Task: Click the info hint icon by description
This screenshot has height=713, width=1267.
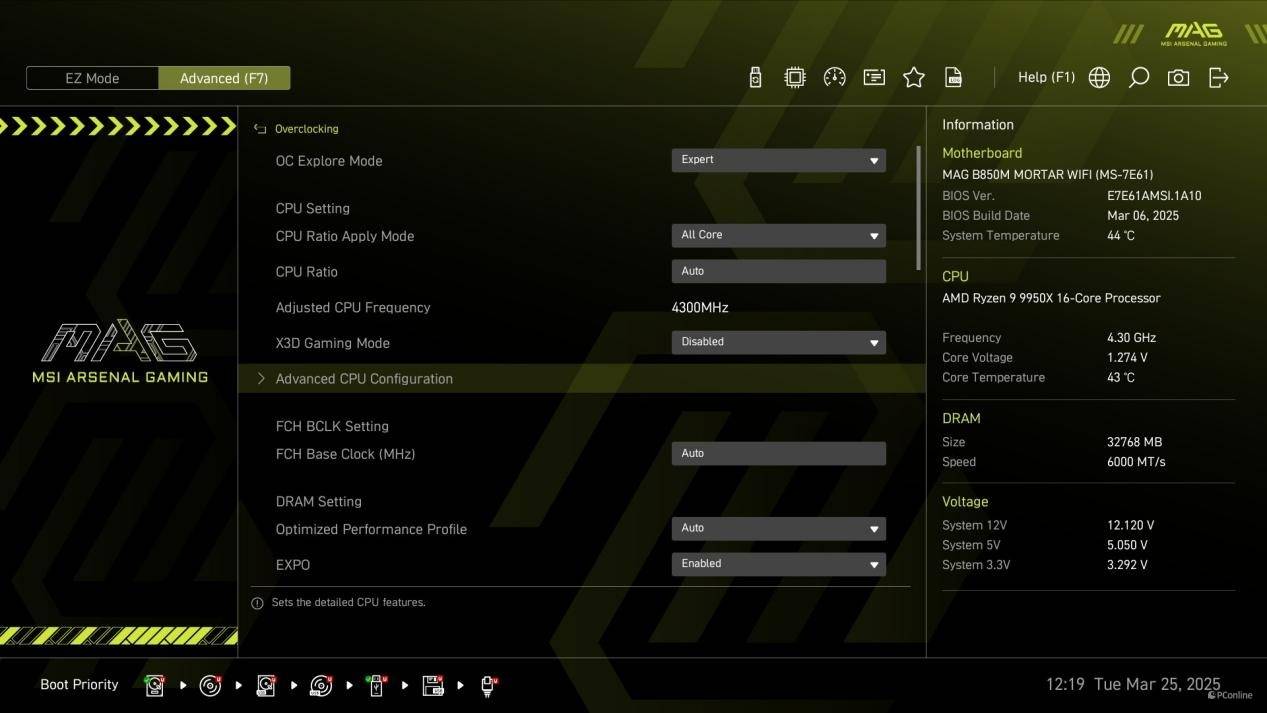Action: [258, 603]
